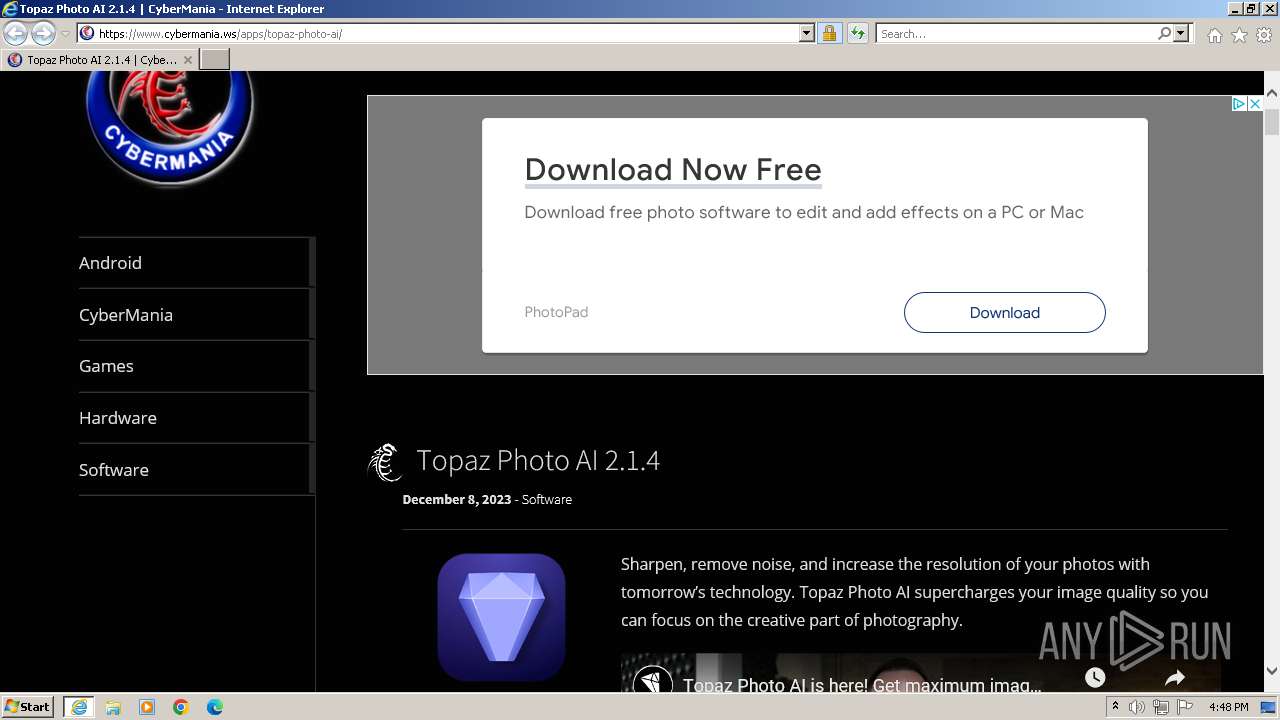The height and width of the screenshot is (720, 1280).
Task: Click the video Watch later clock icon
Action: pyautogui.click(x=1095, y=678)
